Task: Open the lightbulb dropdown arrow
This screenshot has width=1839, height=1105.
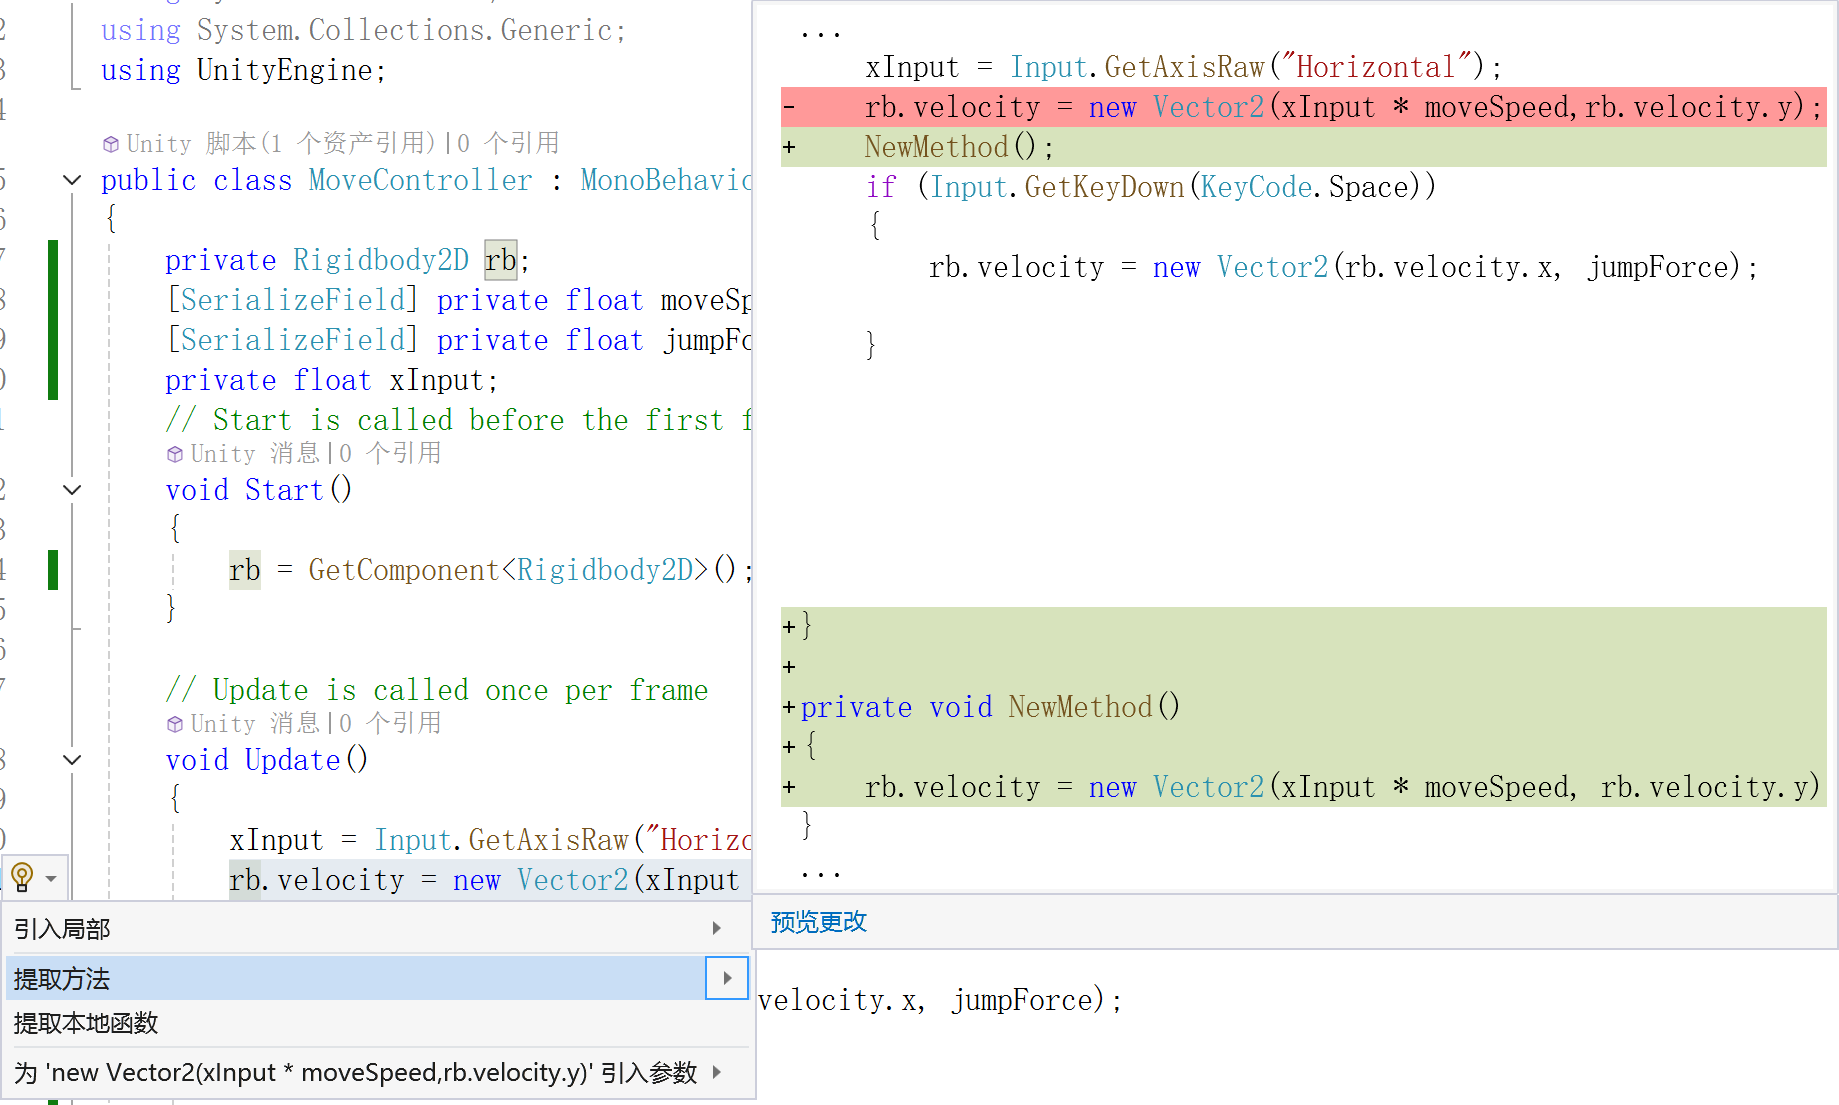Action: tap(51, 879)
